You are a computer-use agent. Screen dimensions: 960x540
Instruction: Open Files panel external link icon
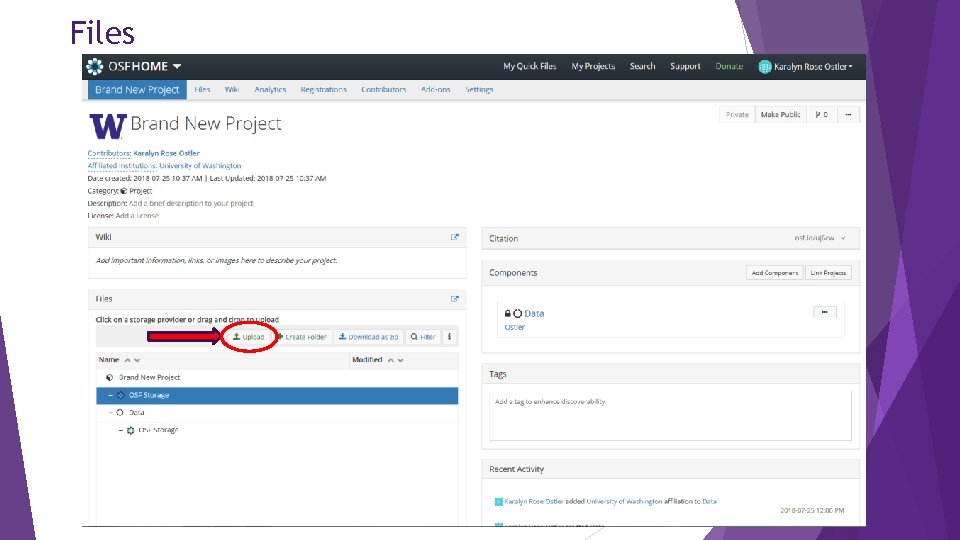[x=454, y=299]
